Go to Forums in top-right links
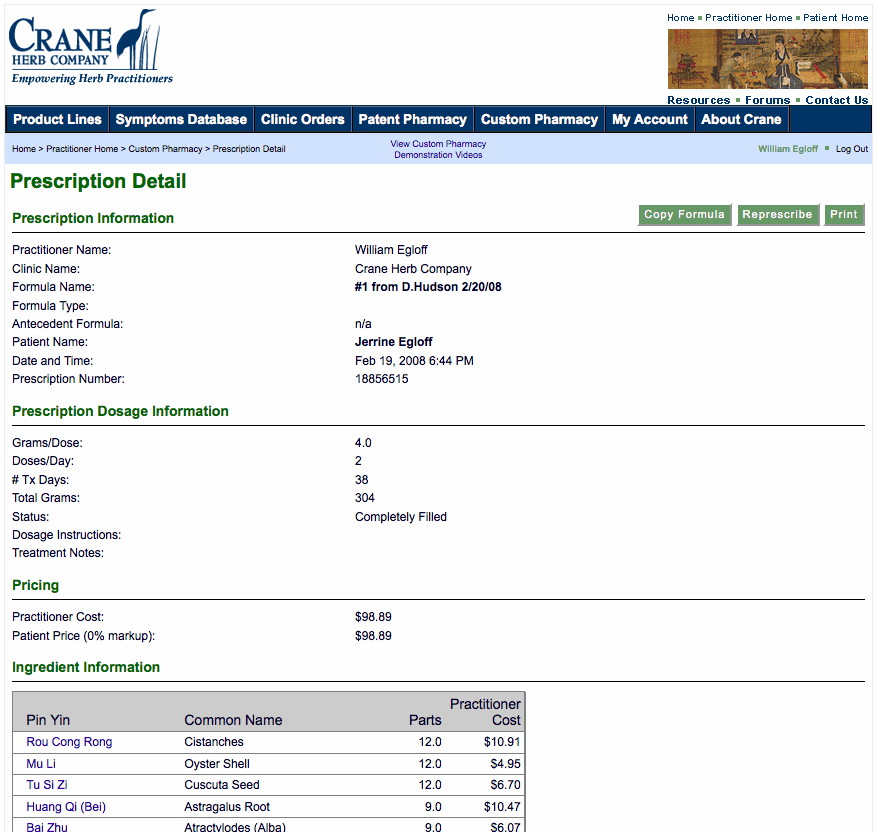877x832 pixels. [767, 100]
